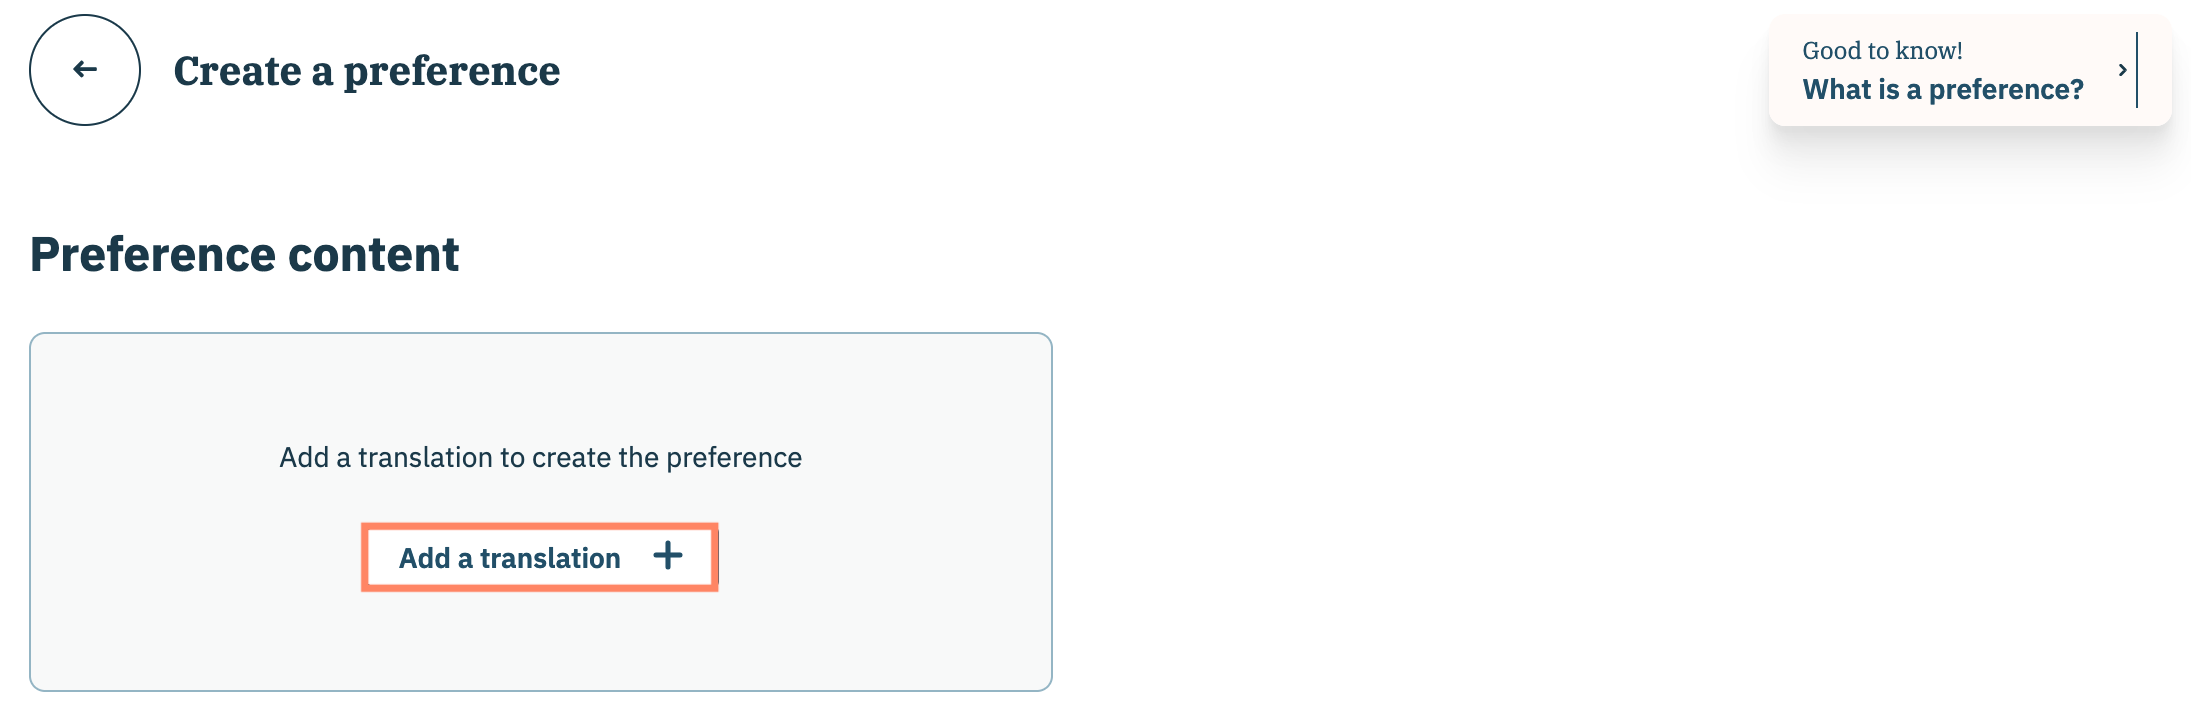Click the "Create a preference" page title

tap(366, 71)
